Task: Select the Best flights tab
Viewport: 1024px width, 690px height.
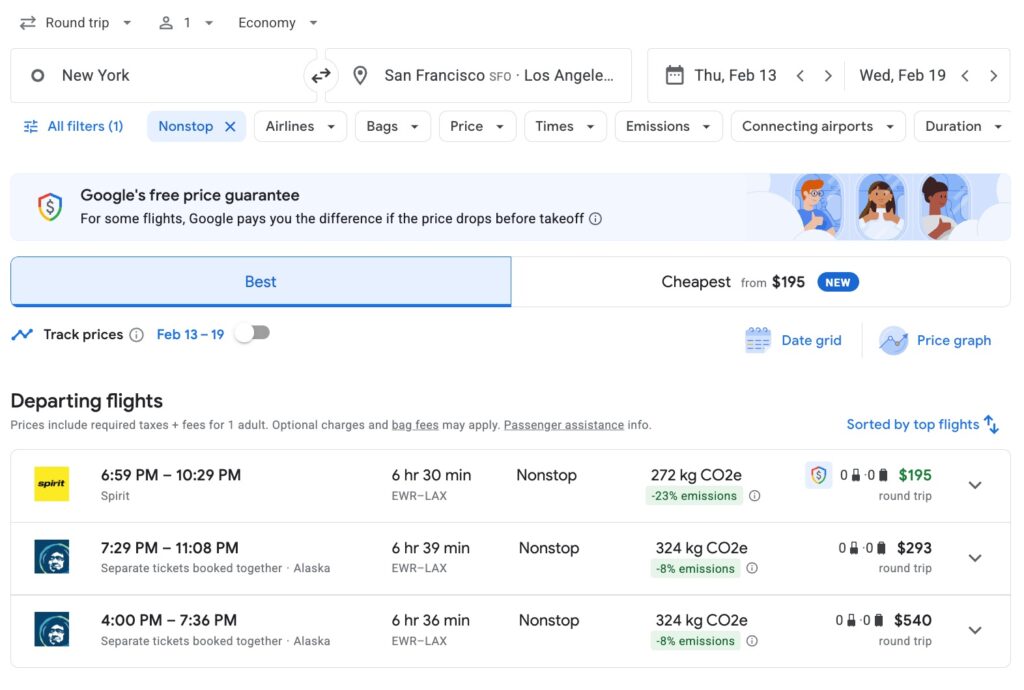Action: point(260,281)
